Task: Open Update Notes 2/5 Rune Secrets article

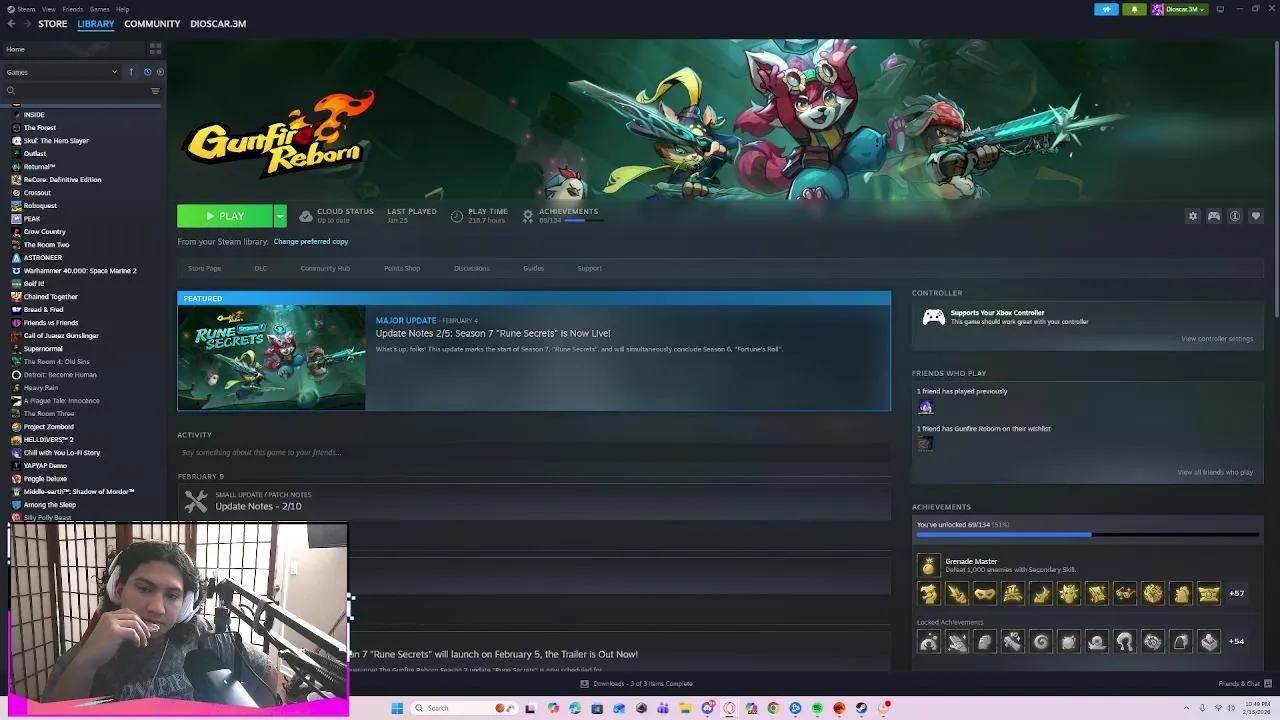Action: point(493,333)
